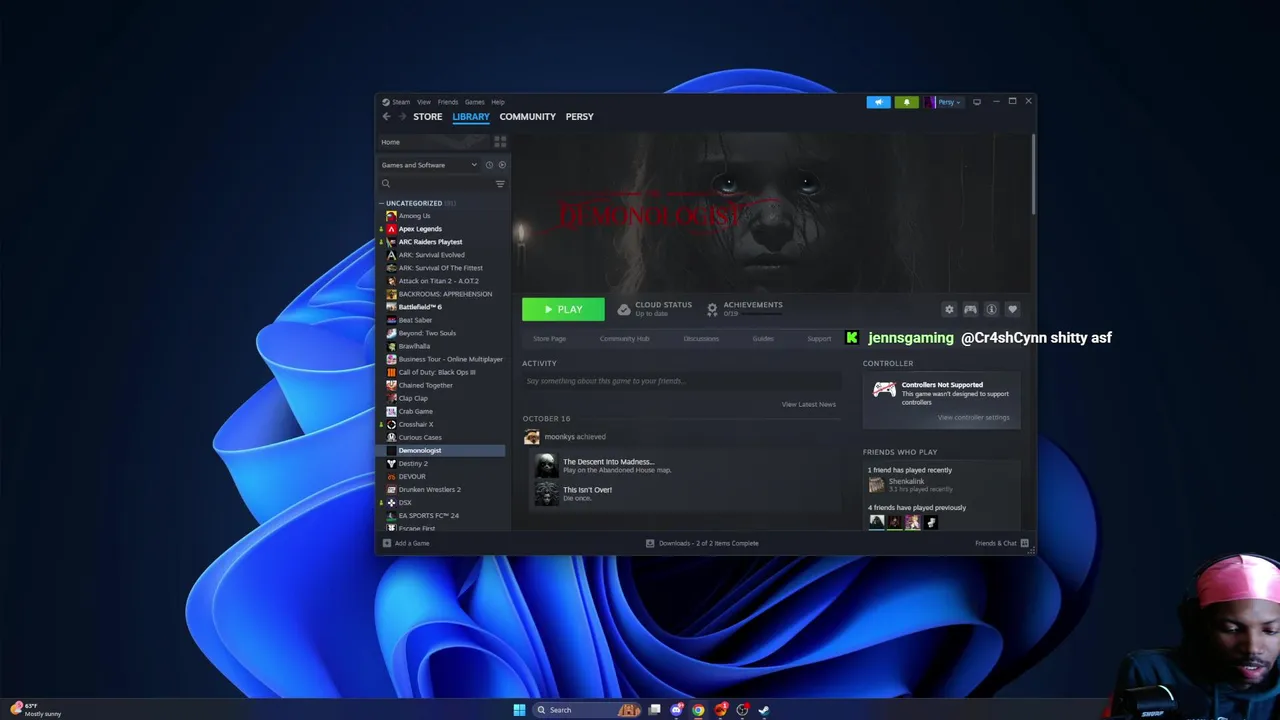Image resolution: width=1280 pixels, height=720 pixels.
Task: Open the View menu
Action: (x=424, y=102)
